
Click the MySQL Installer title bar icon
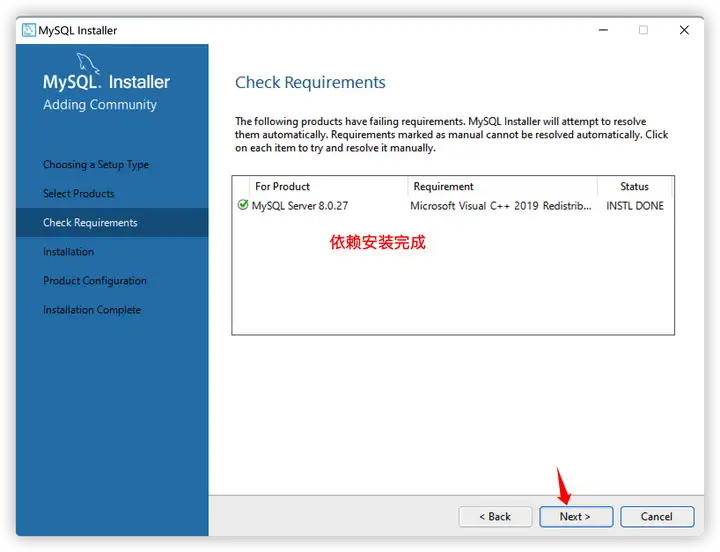(x=28, y=30)
